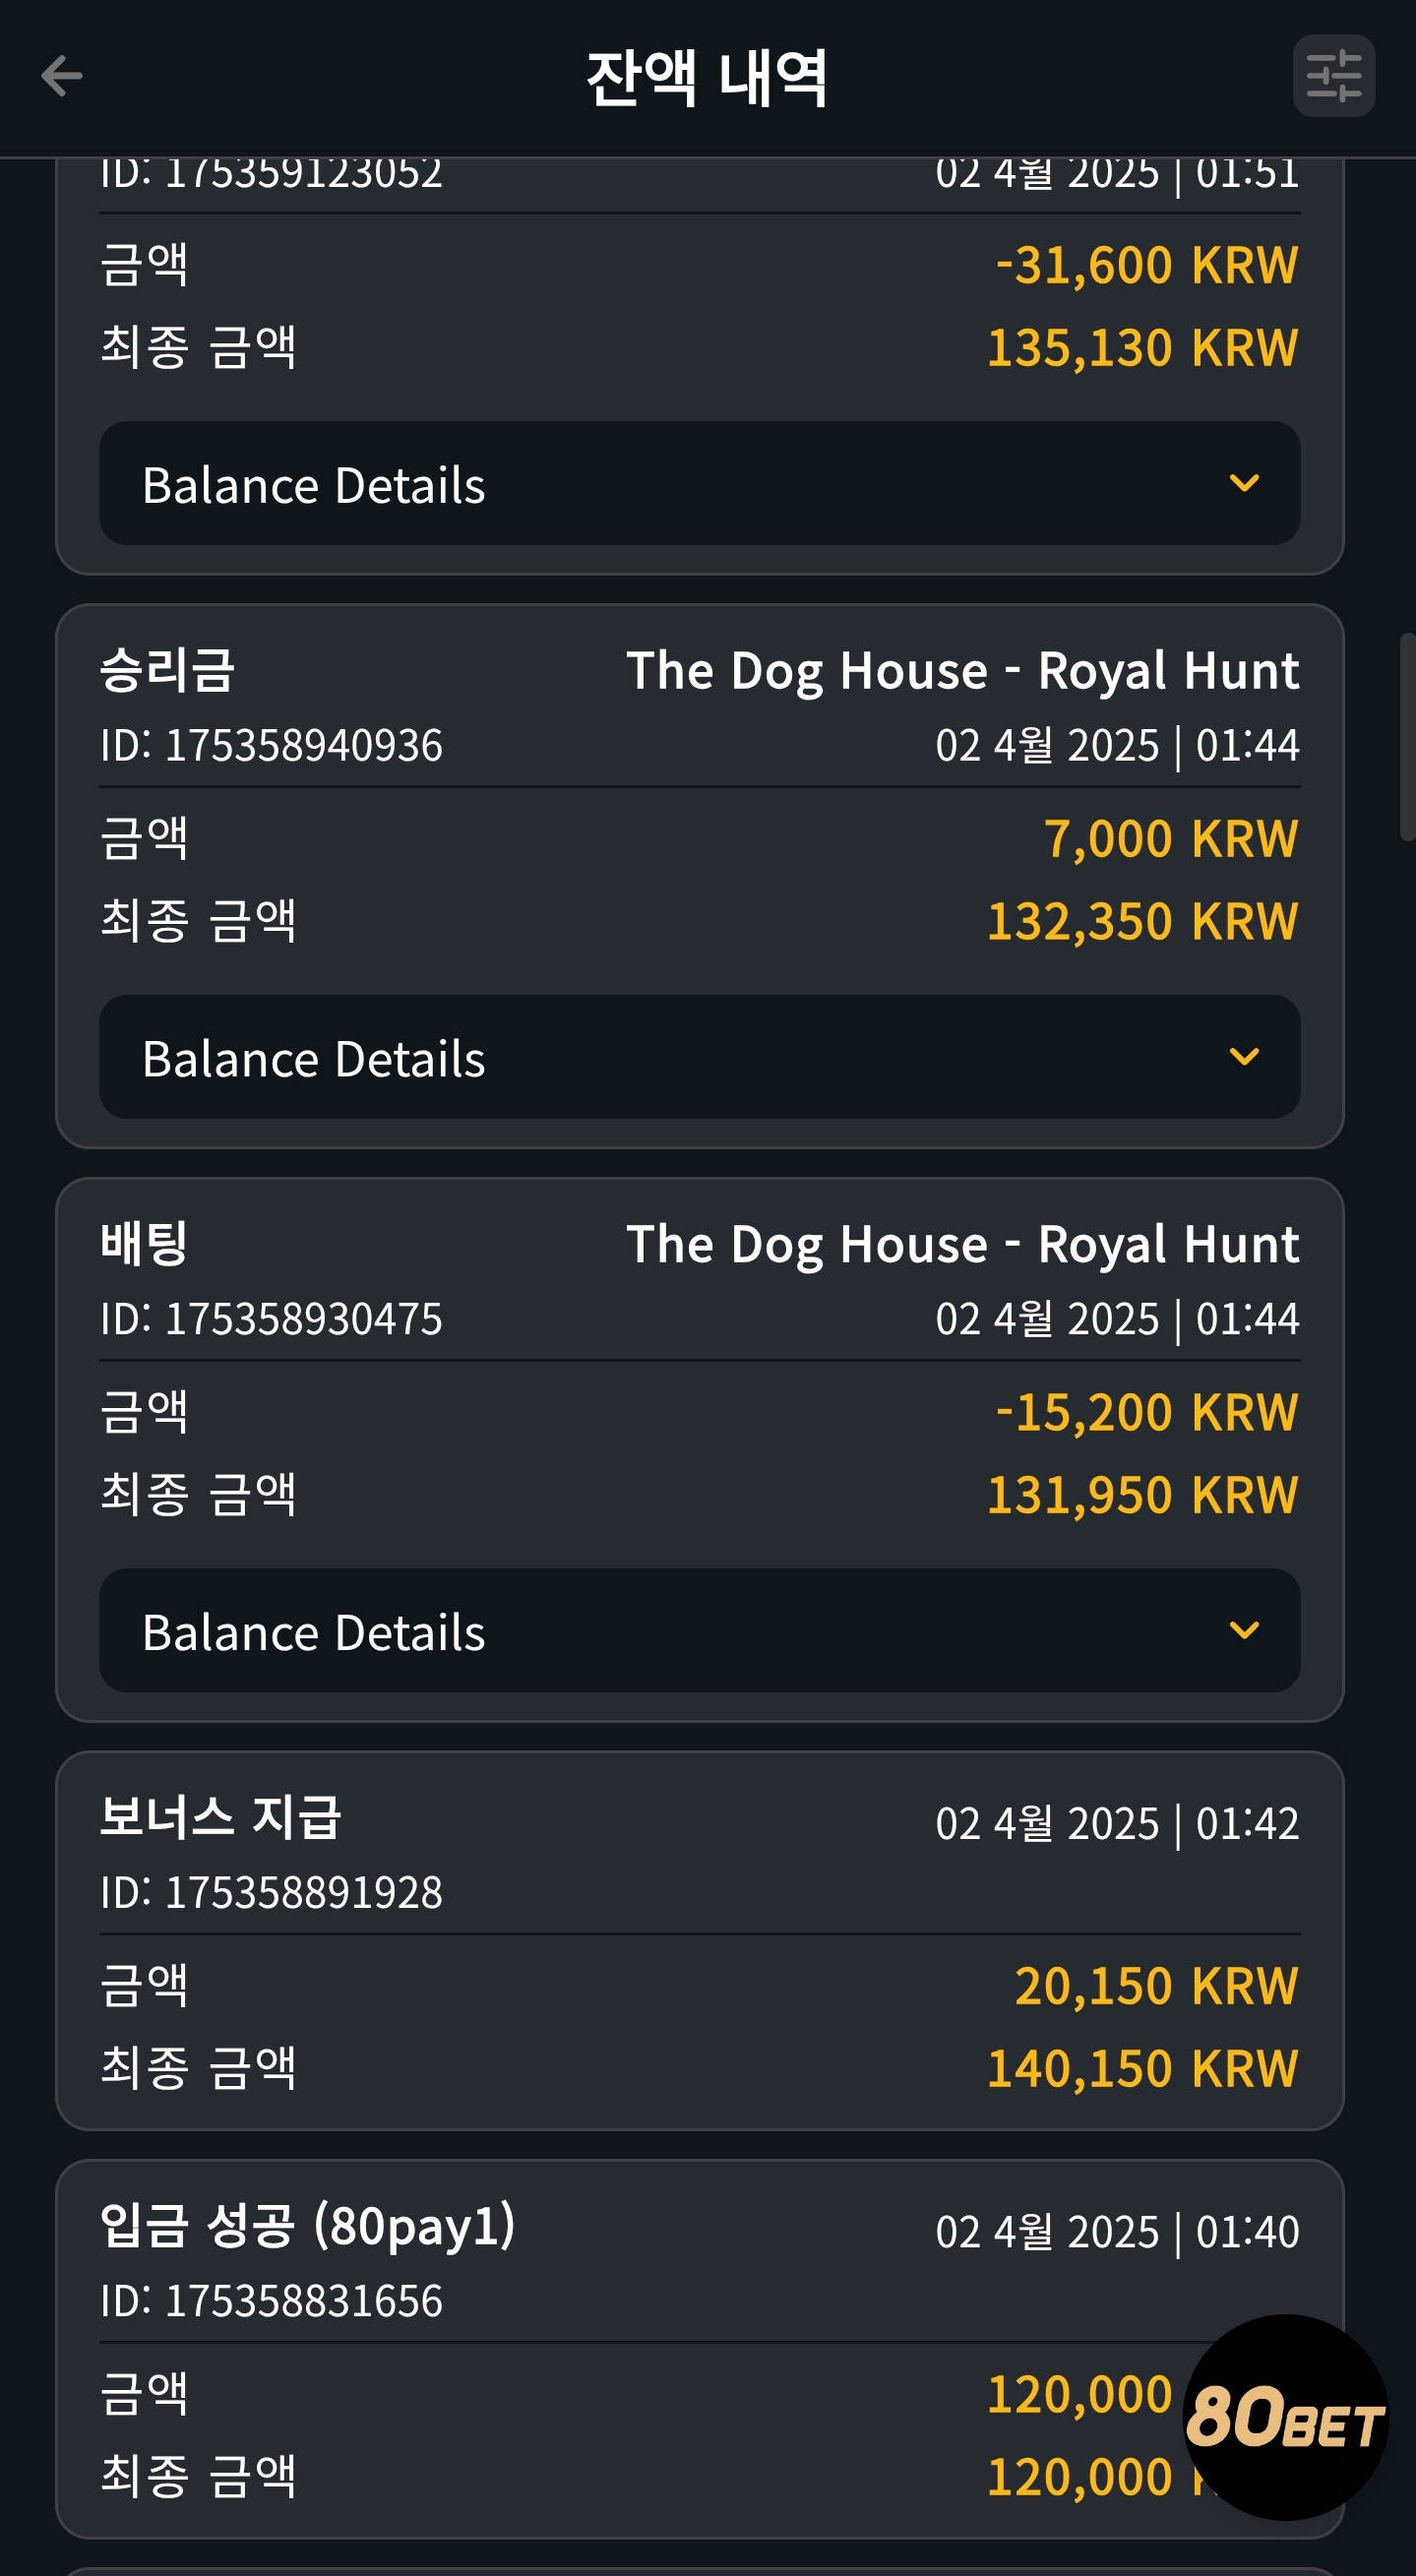The height and width of the screenshot is (2576, 1416).
Task: Click the chevron in the 135,130 KRW entry
Action: tap(1244, 484)
